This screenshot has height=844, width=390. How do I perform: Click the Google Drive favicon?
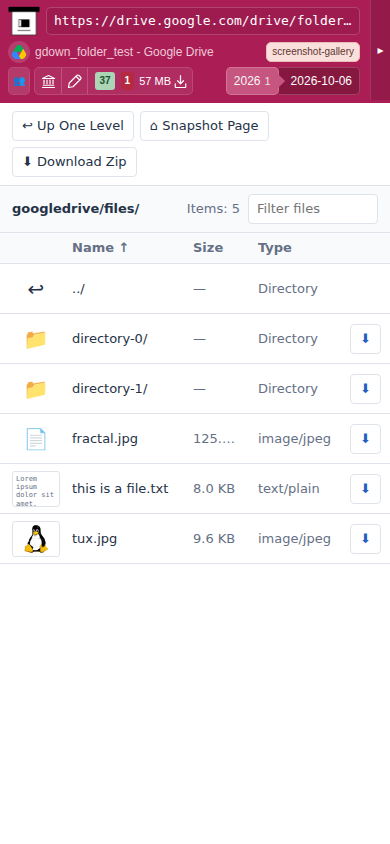[19, 52]
